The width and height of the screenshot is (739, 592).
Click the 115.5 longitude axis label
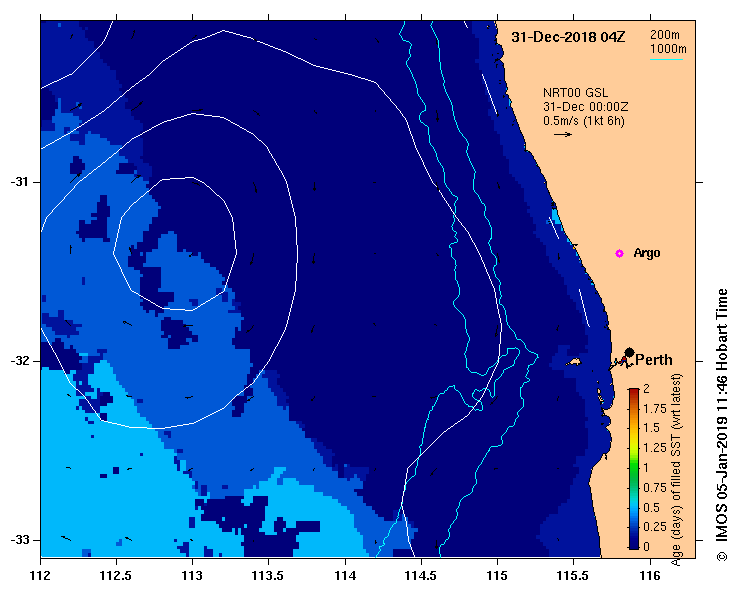pos(574,576)
